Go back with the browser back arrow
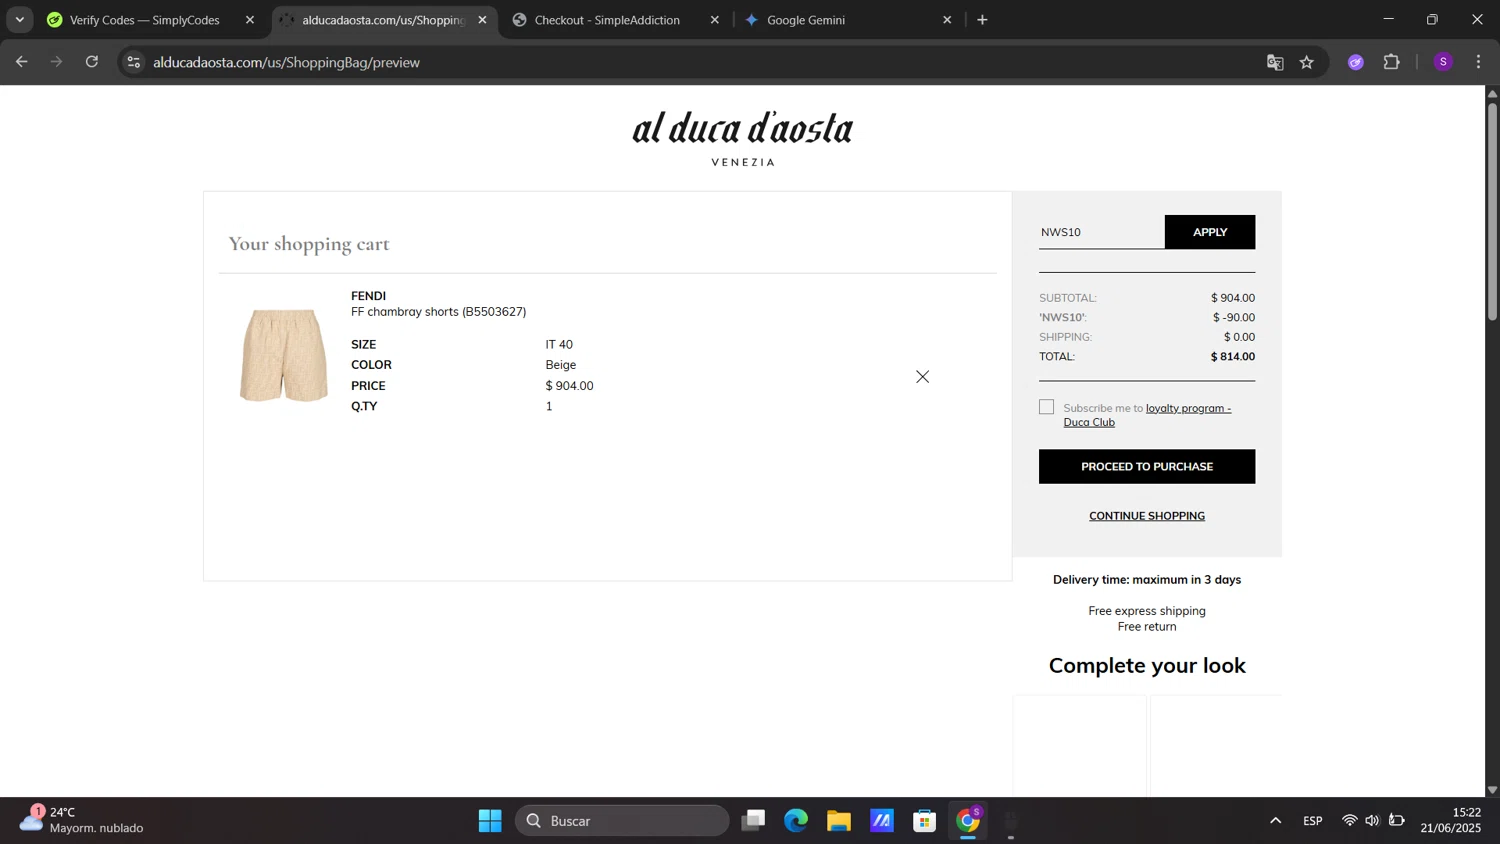Screen dimensions: 1500x844 pos(21,62)
